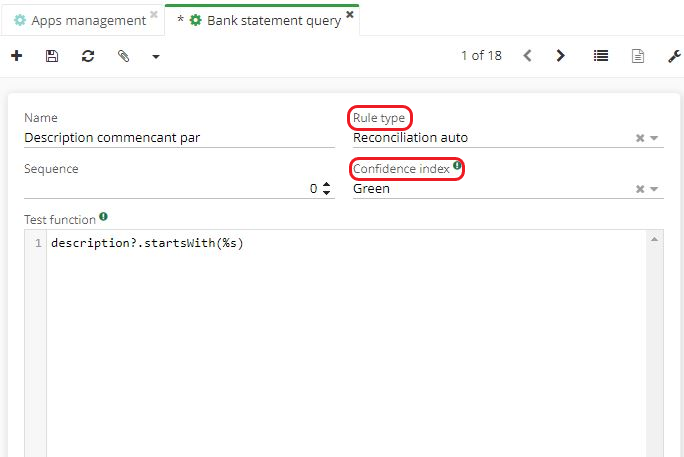Clear the Confidence index value

click(x=640, y=189)
